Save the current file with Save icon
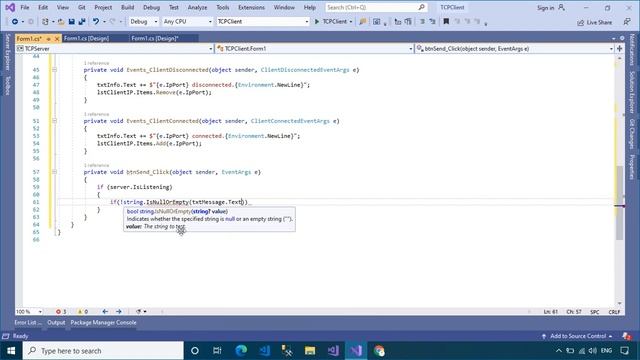This screenshot has width=640, height=360. pyautogui.click(x=71, y=22)
